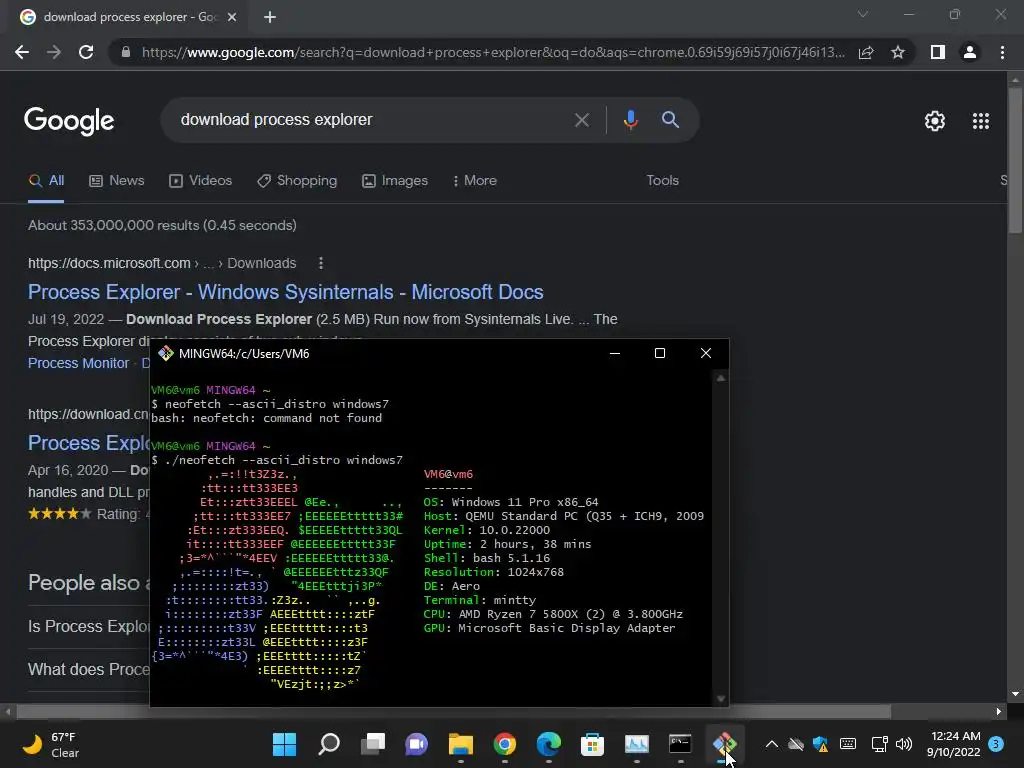This screenshot has height=768, width=1024.
Task: Open the Windows Start menu
Action: point(284,744)
